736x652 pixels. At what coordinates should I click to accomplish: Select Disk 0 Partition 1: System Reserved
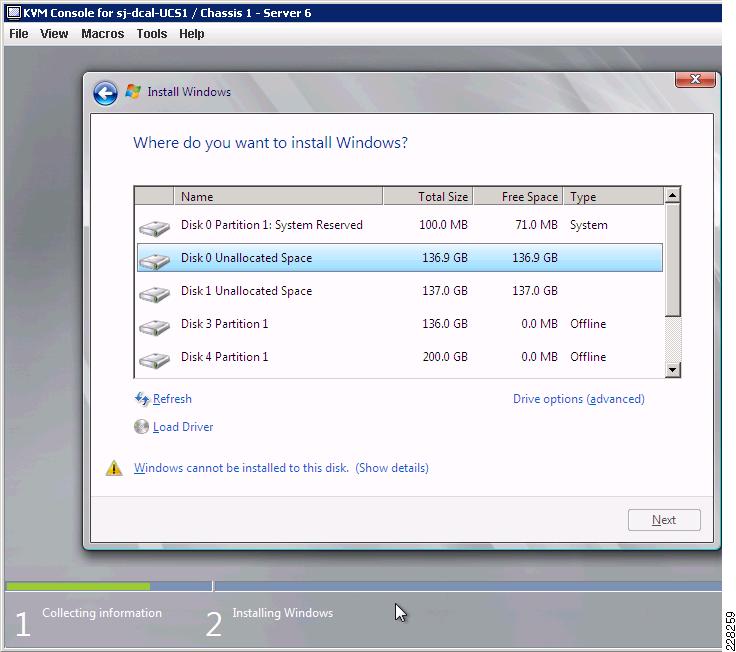coord(400,225)
